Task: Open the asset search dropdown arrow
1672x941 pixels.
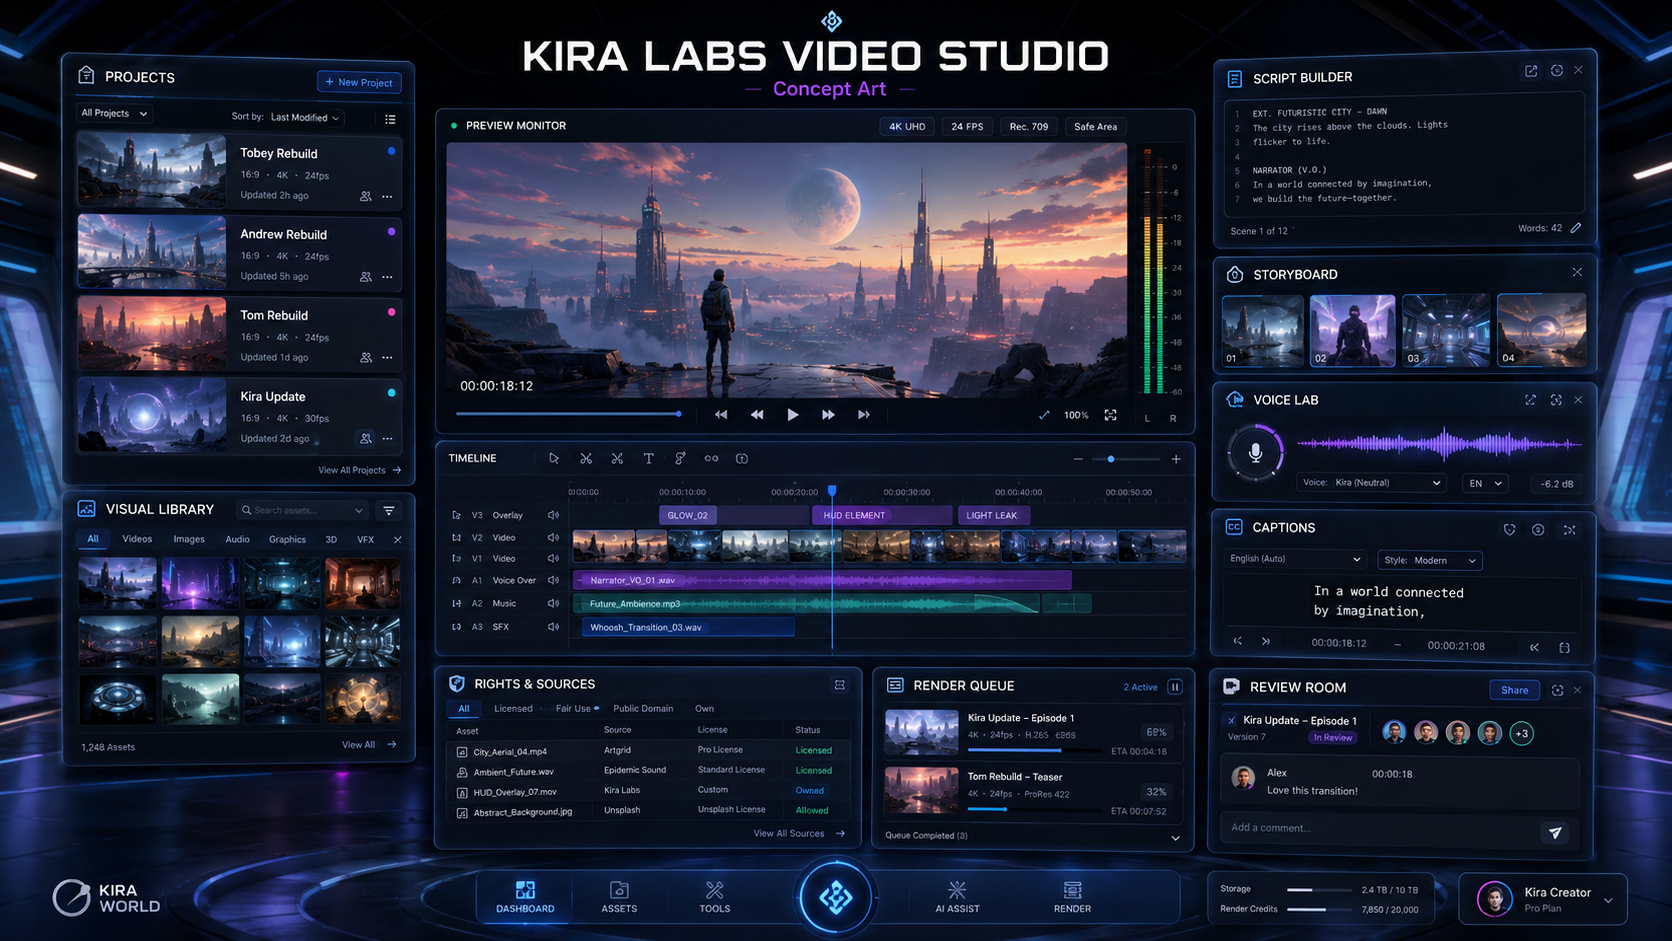Action: (x=359, y=511)
